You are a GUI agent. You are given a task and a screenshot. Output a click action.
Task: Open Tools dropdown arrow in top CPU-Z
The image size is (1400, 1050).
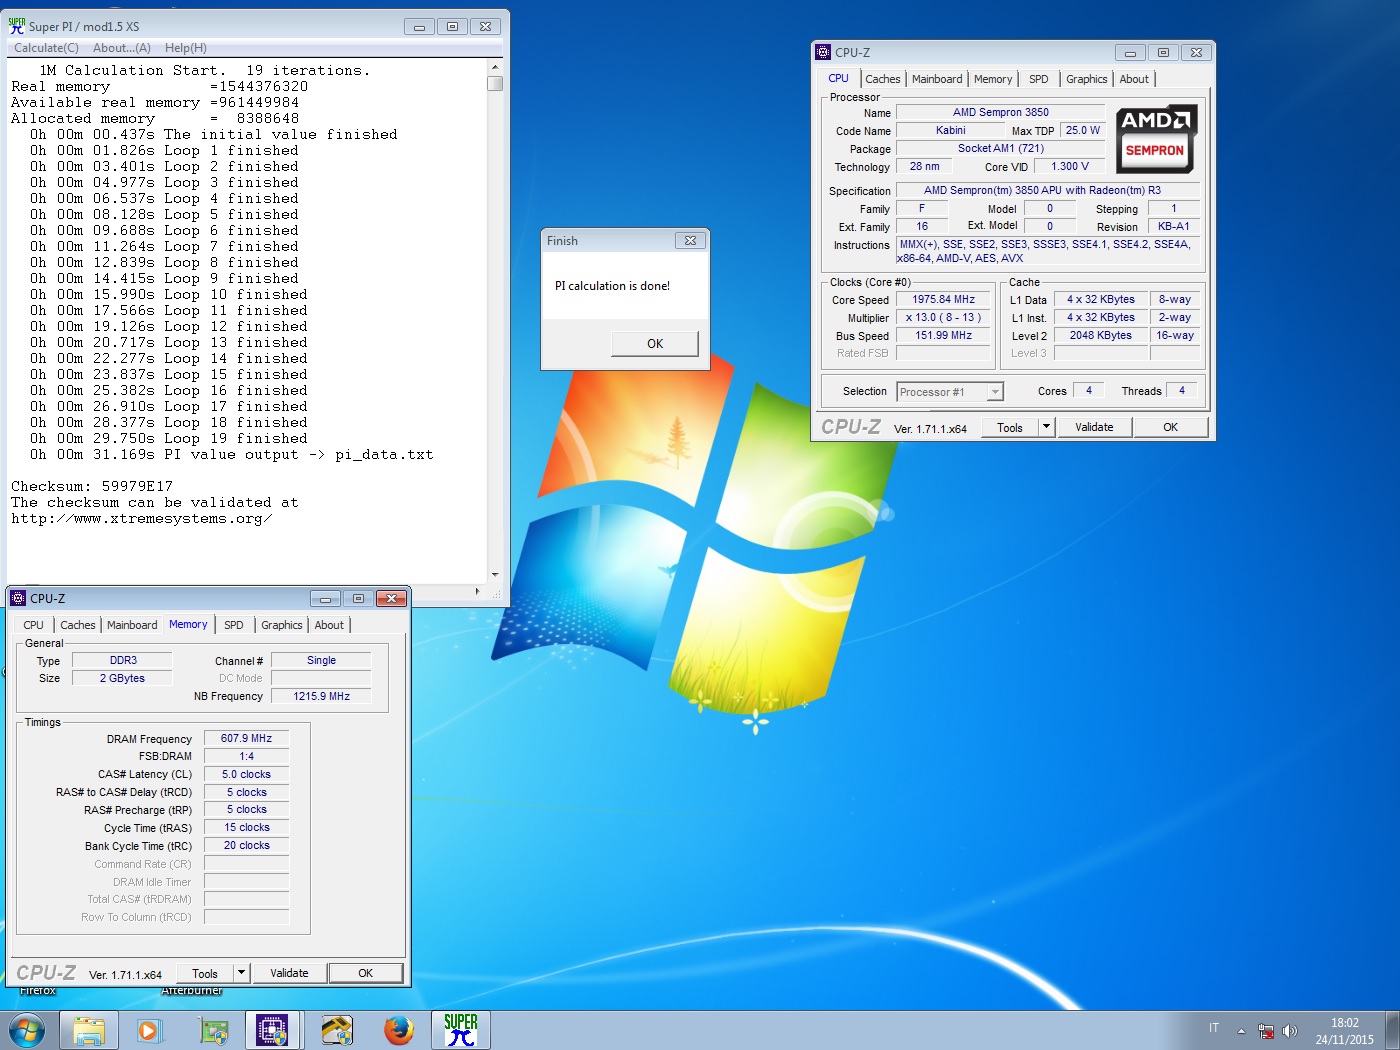tap(1046, 427)
